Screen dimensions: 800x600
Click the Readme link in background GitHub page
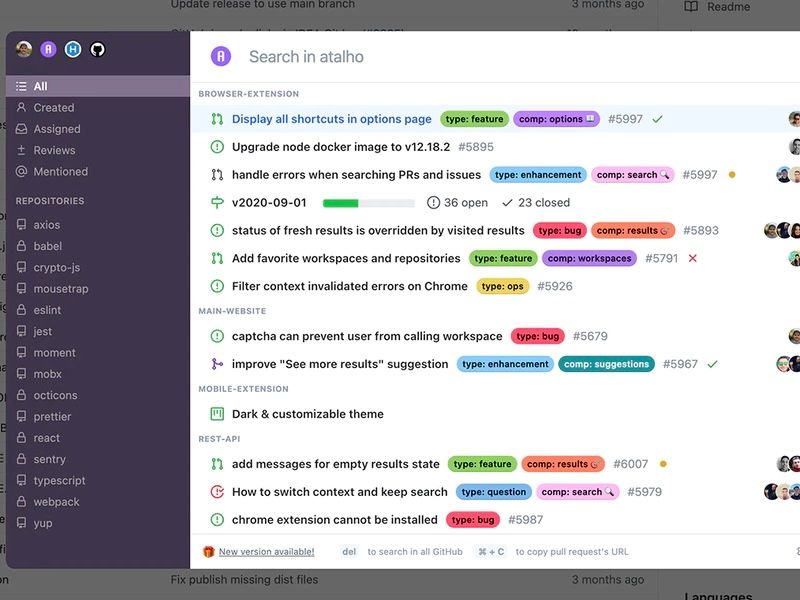click(728, 7)
